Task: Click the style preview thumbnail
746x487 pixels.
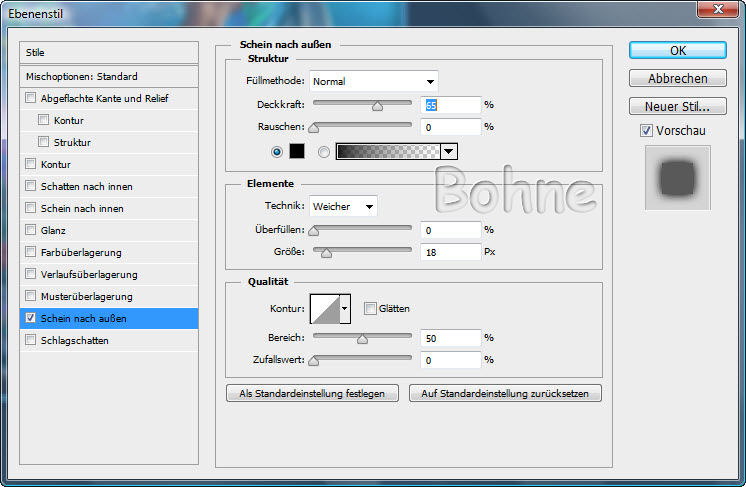Action: [x=677, y=178]
